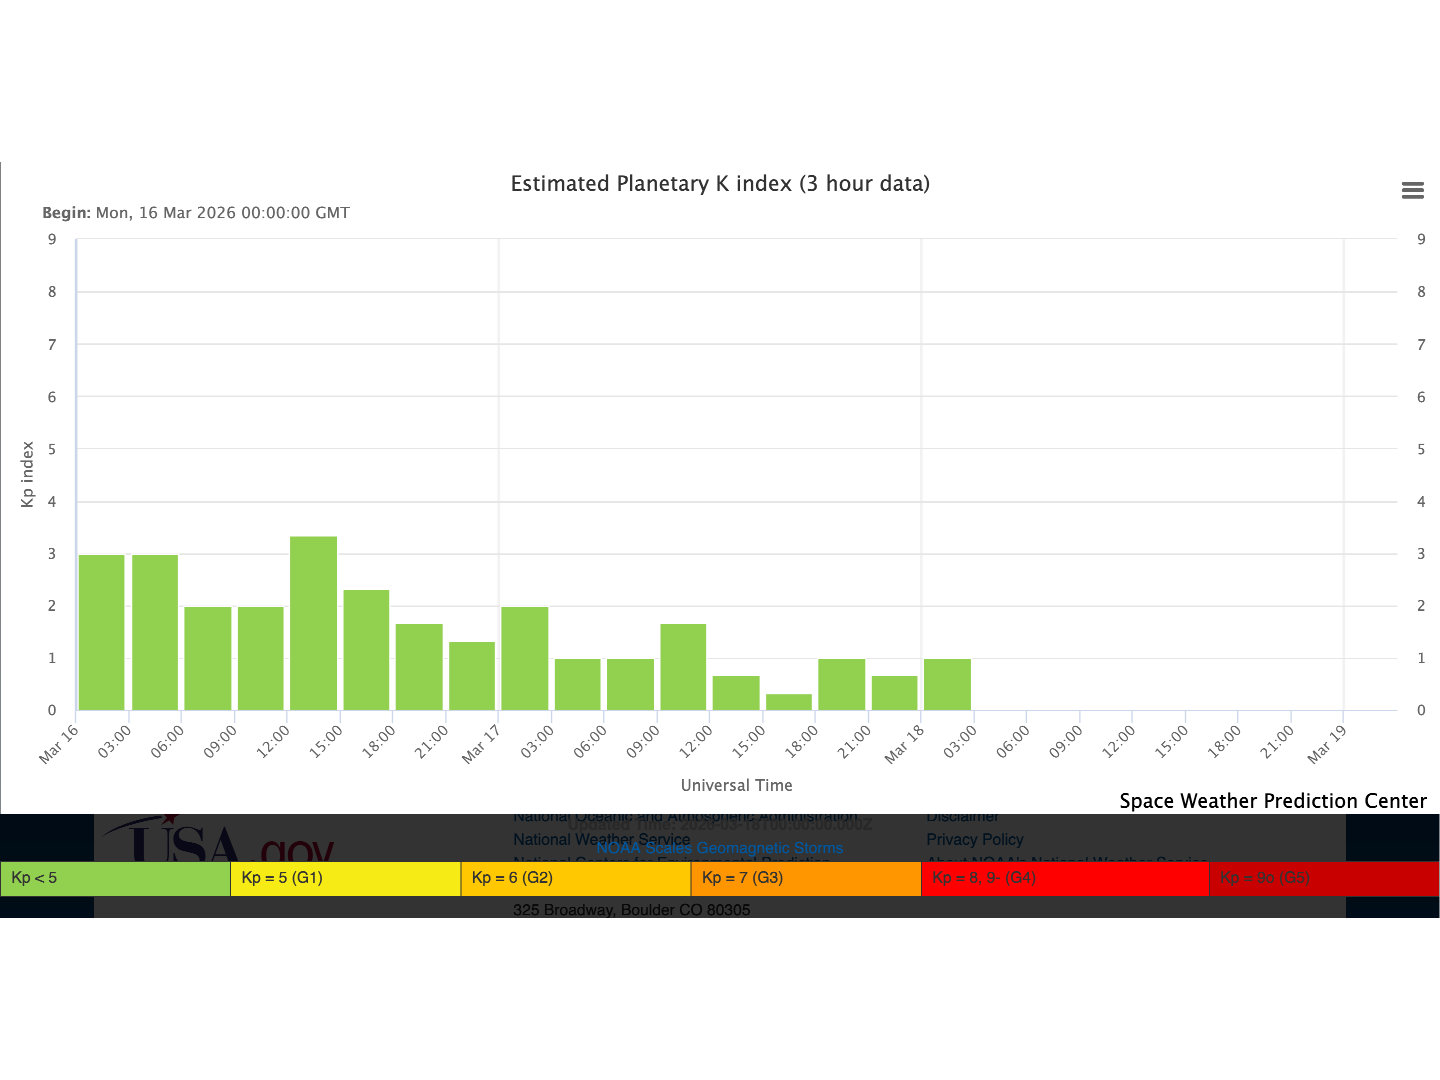Click the orange Kp = 7 (G3) legend block
The image size is (1440, 1080).
point(805,878)
